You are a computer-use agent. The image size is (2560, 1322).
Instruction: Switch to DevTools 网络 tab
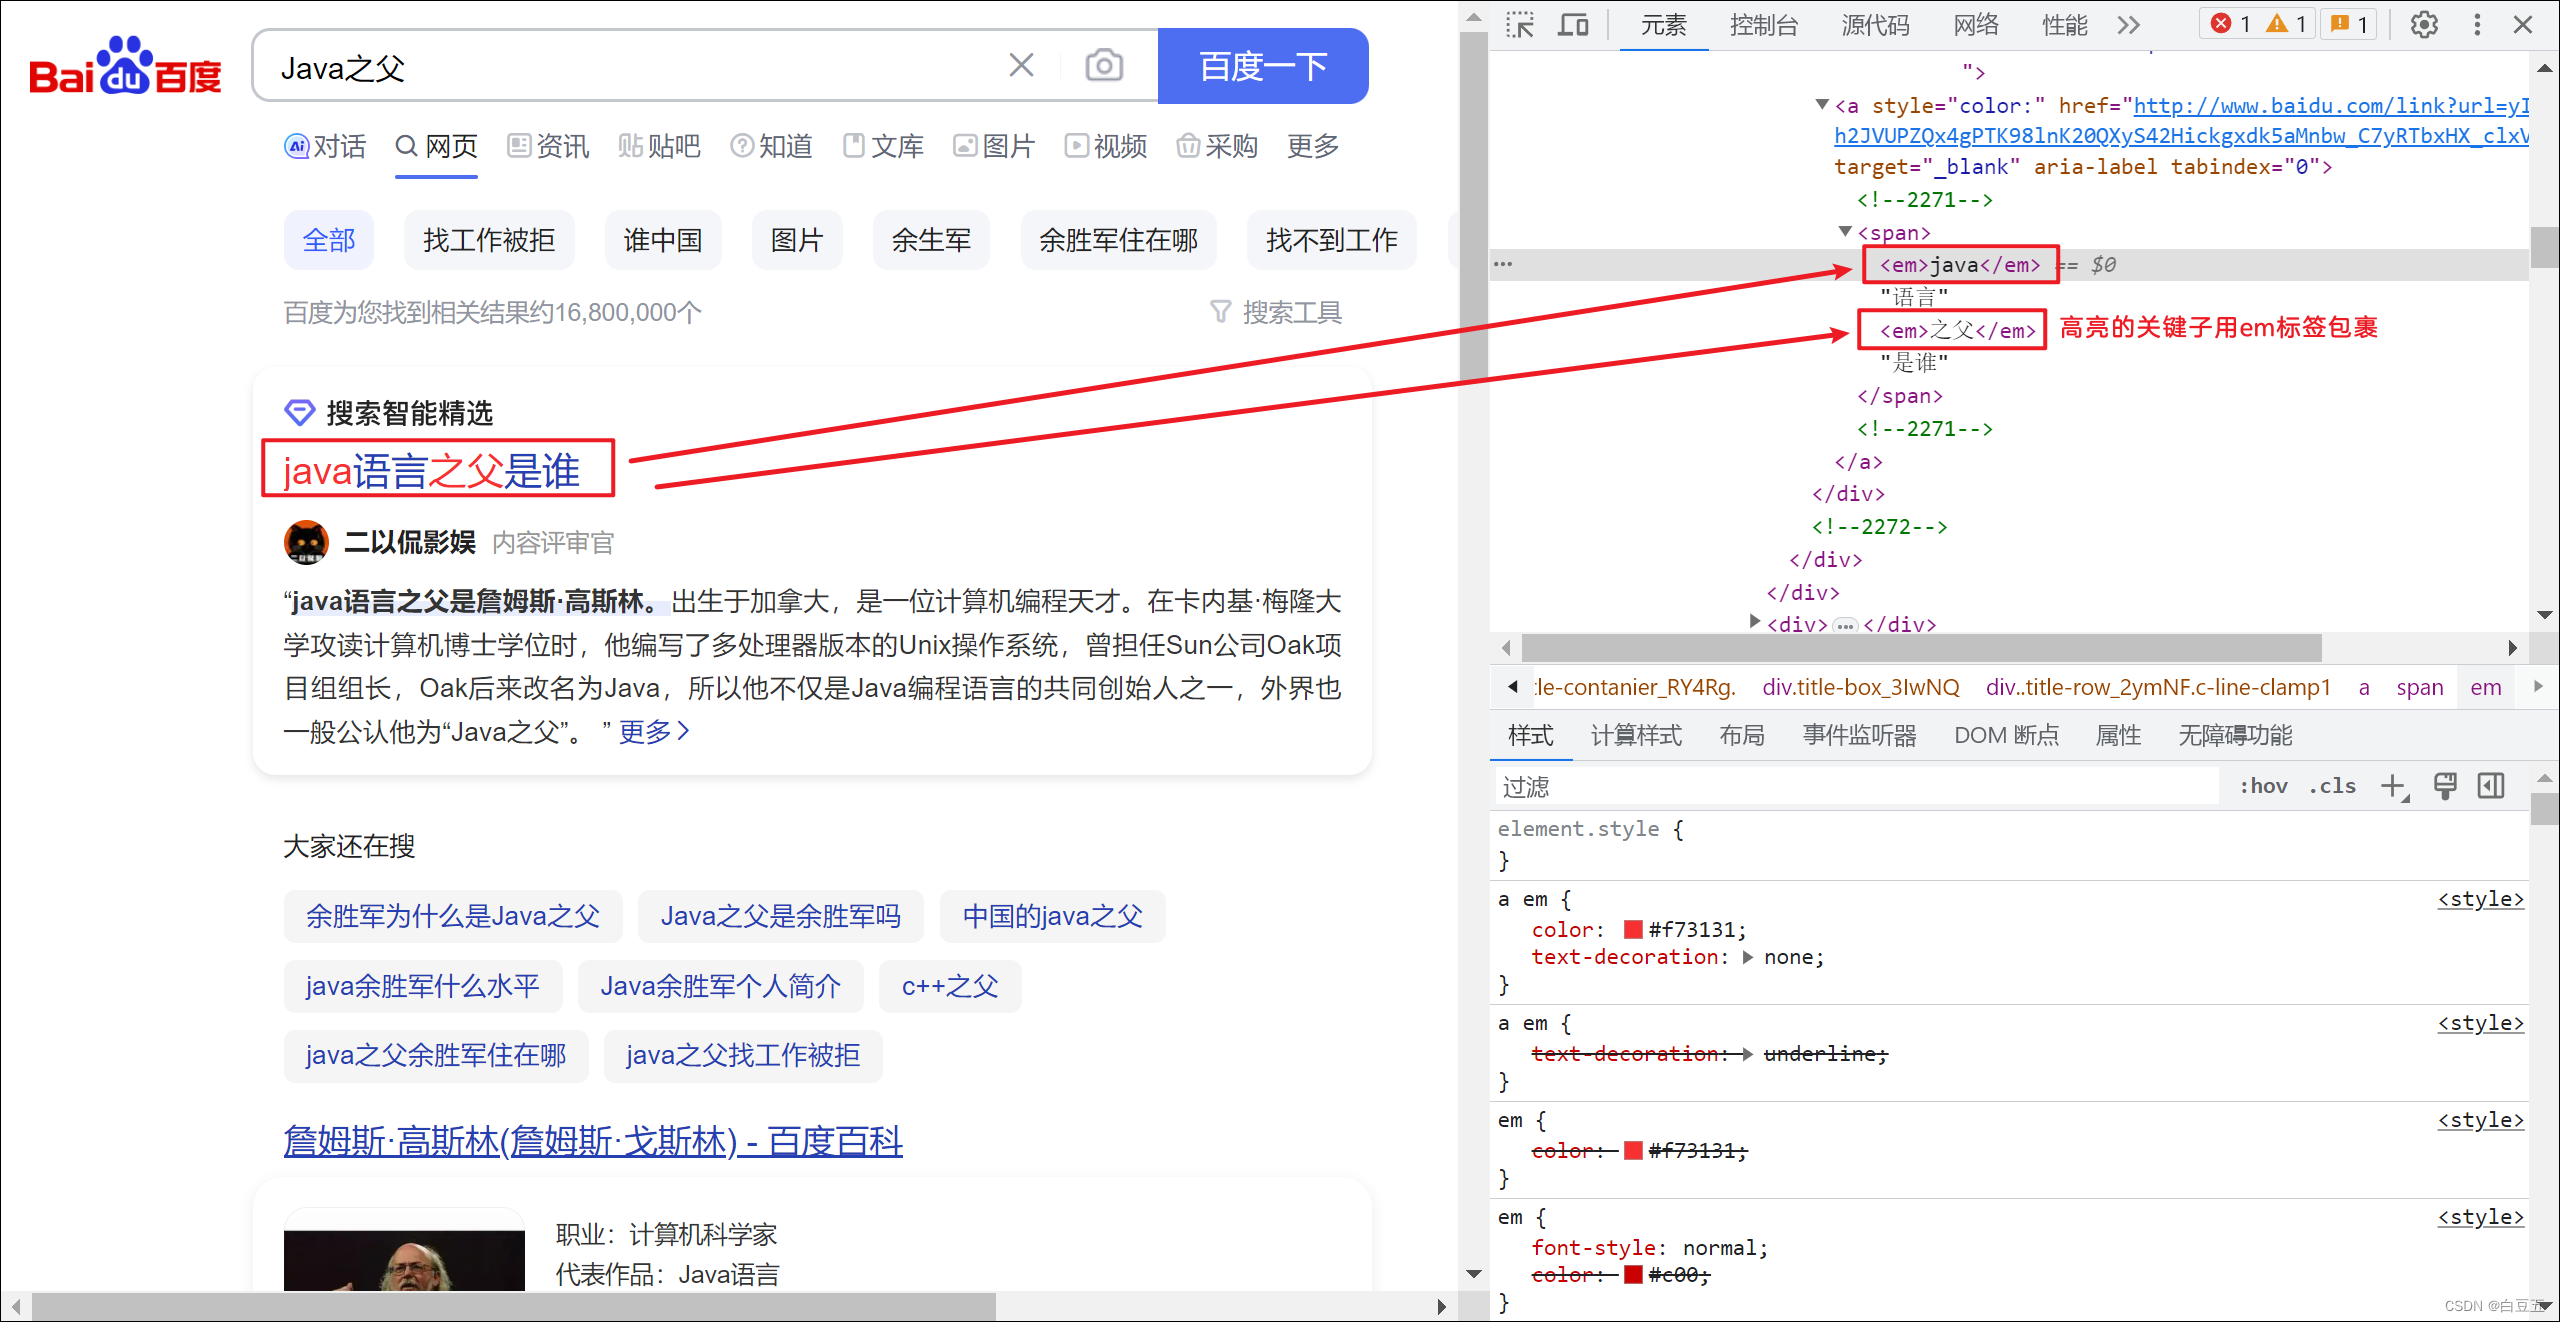point(1976,25)
